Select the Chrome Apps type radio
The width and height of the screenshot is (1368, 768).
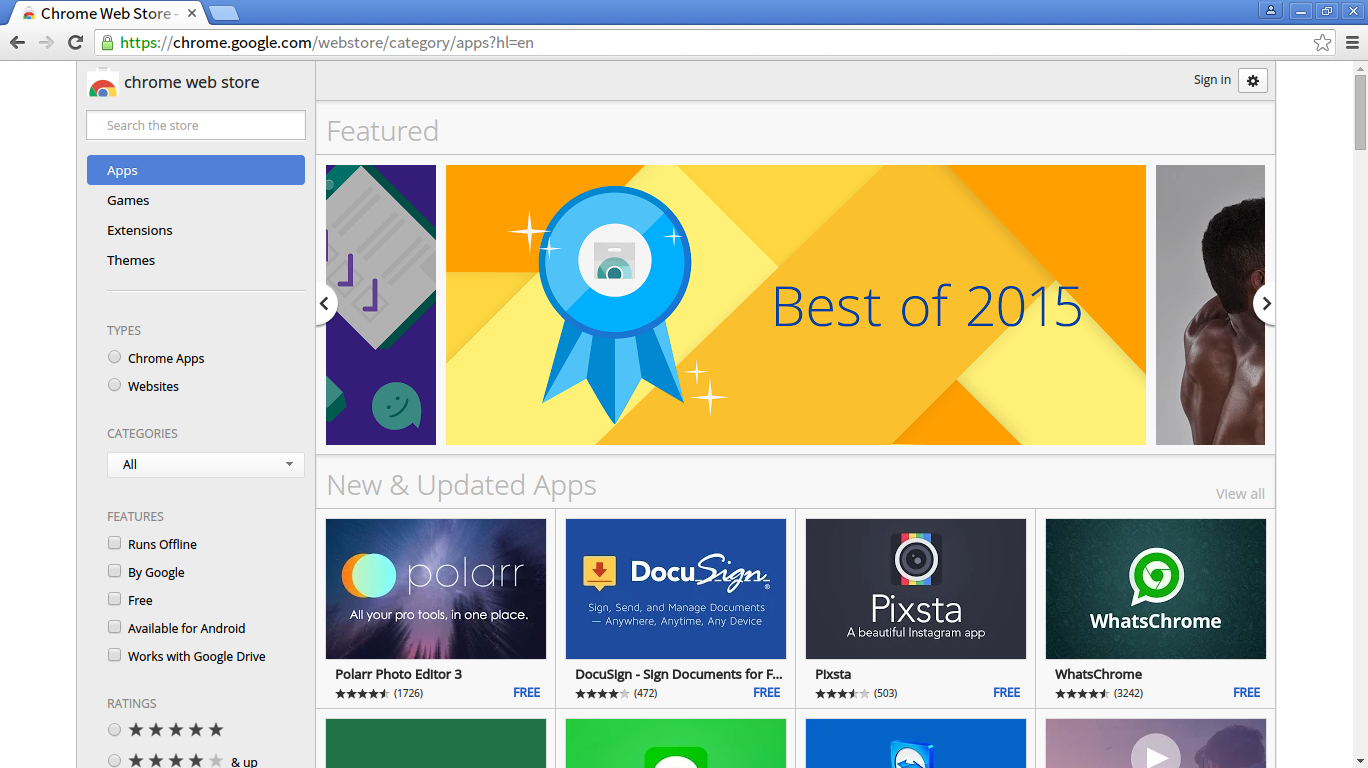[115, 357]
